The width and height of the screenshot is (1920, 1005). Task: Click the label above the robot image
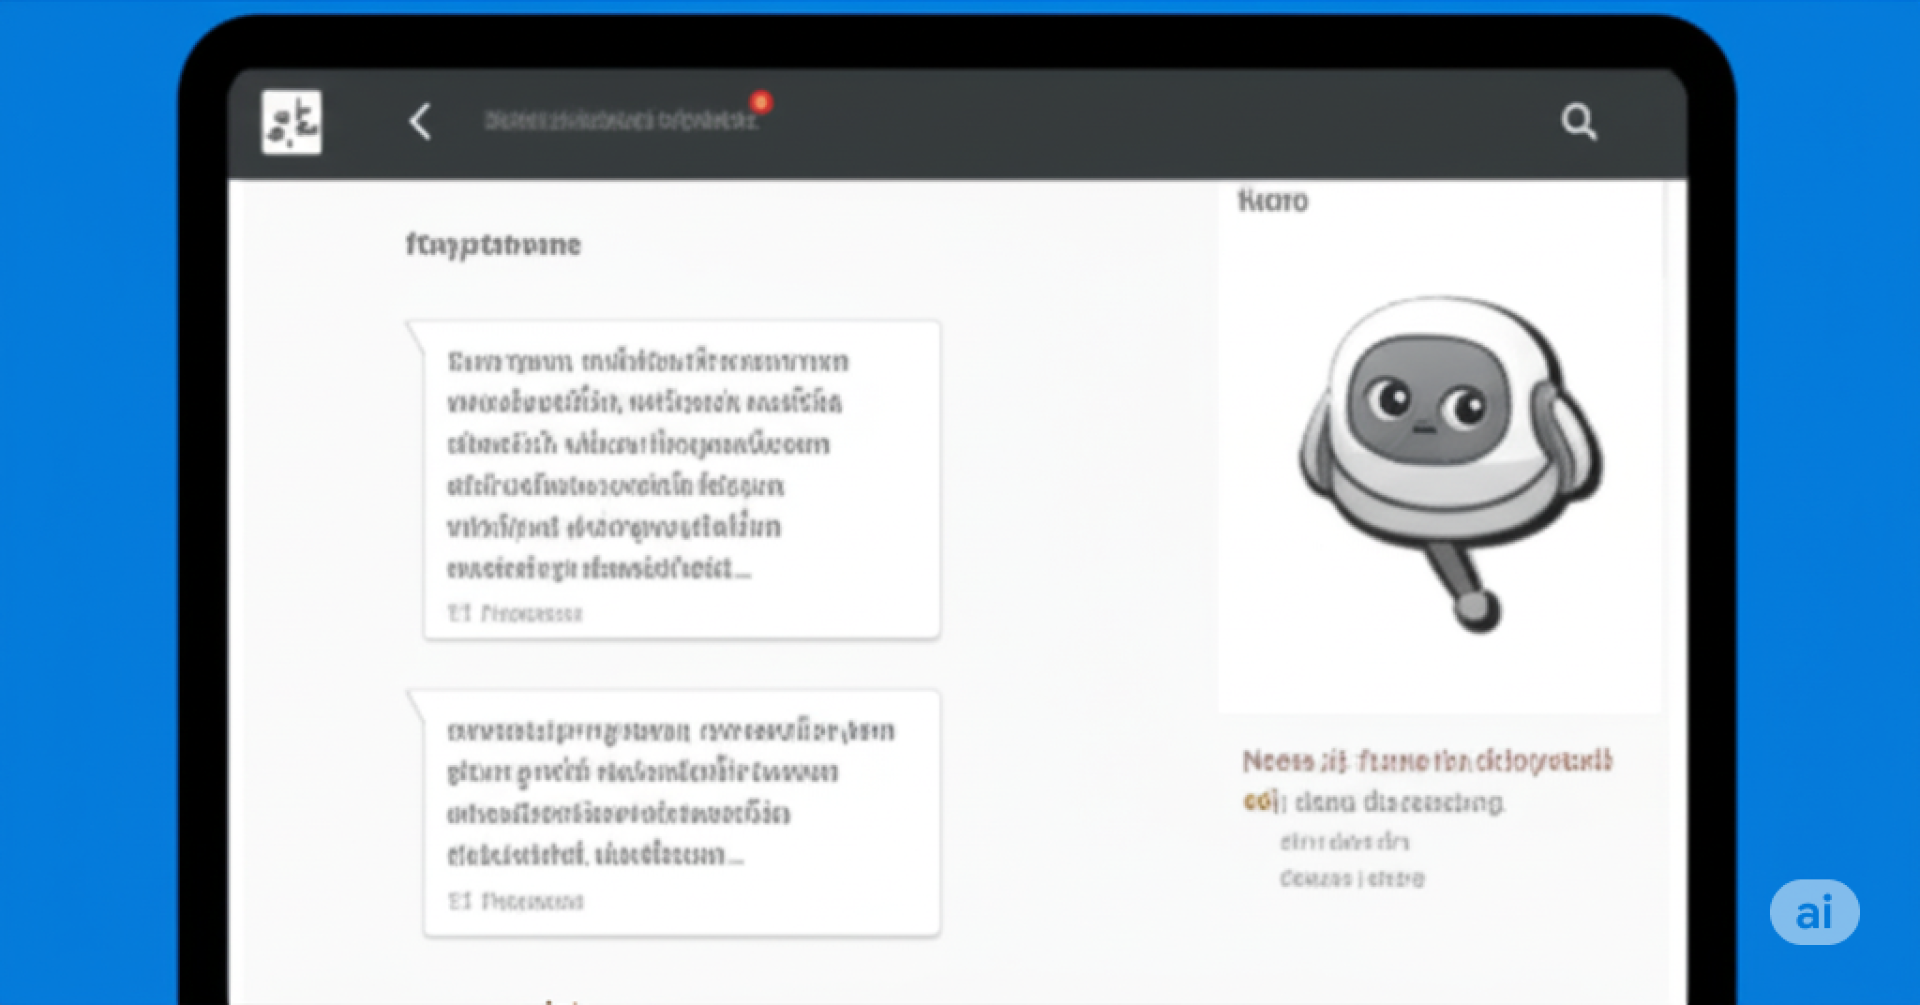1272,201
